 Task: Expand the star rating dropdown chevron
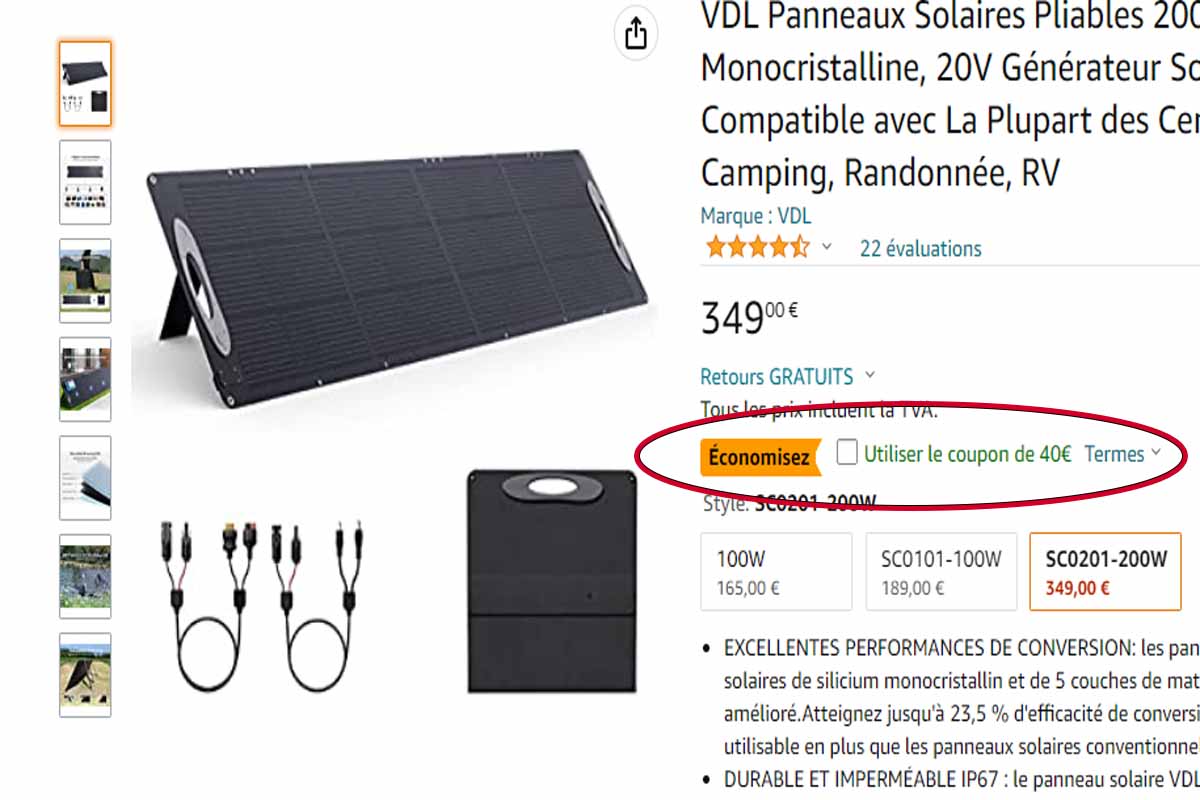827,247
